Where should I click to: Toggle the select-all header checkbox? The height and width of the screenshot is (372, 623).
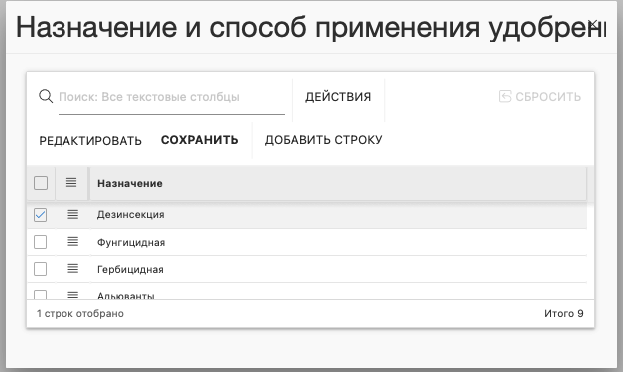click(41, 183)
